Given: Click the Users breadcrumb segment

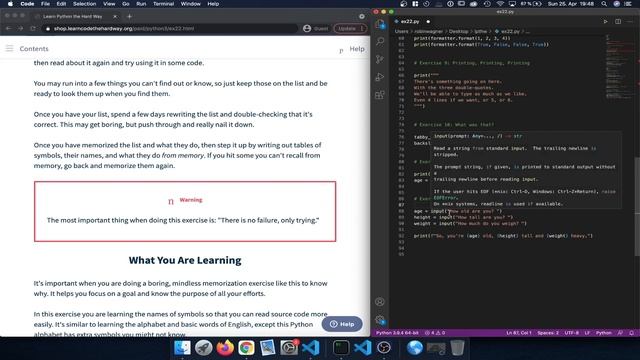Looking at the screenshot, I should click(x=401, y=31).
